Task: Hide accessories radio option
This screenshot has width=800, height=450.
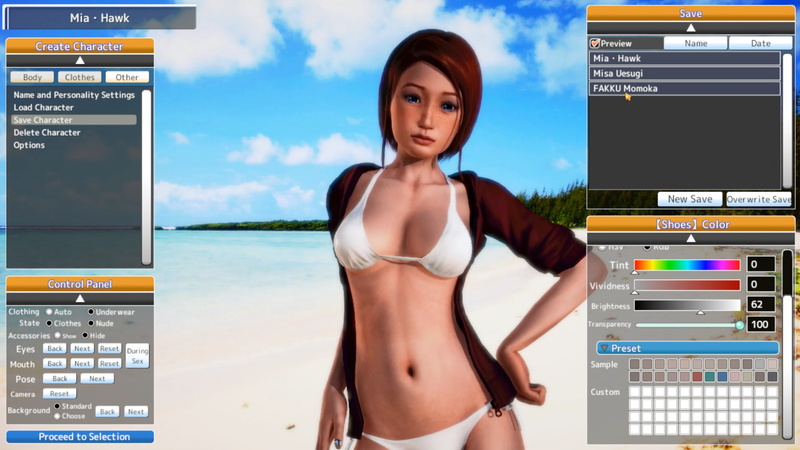Action: tap(85, 335)
